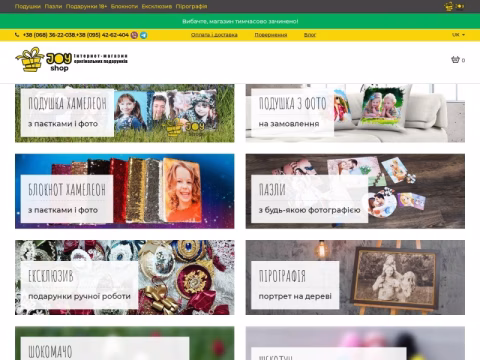Open the Оплата і доставка link
This screenshot has width=480, height=360.
coord(214,35)
